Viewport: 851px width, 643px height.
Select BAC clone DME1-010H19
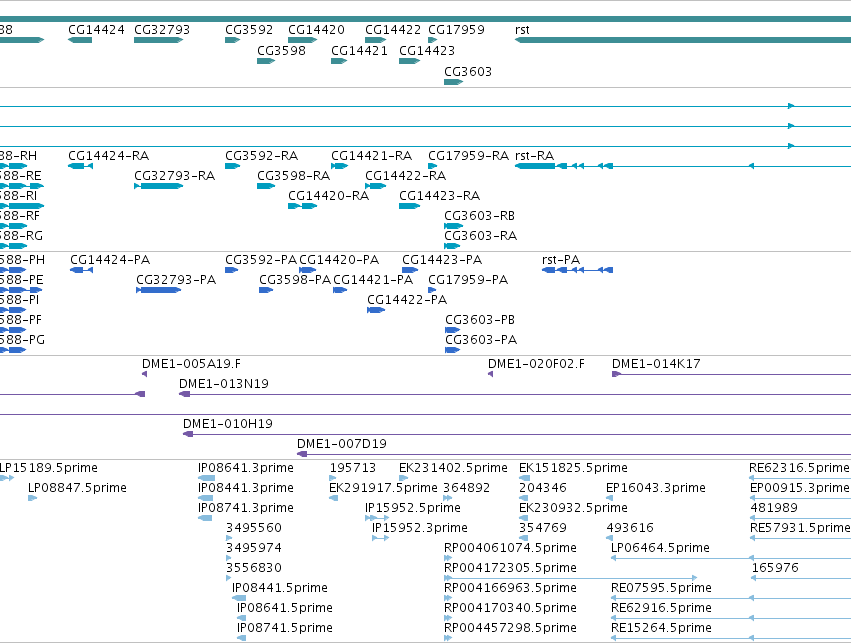[228, 424]
